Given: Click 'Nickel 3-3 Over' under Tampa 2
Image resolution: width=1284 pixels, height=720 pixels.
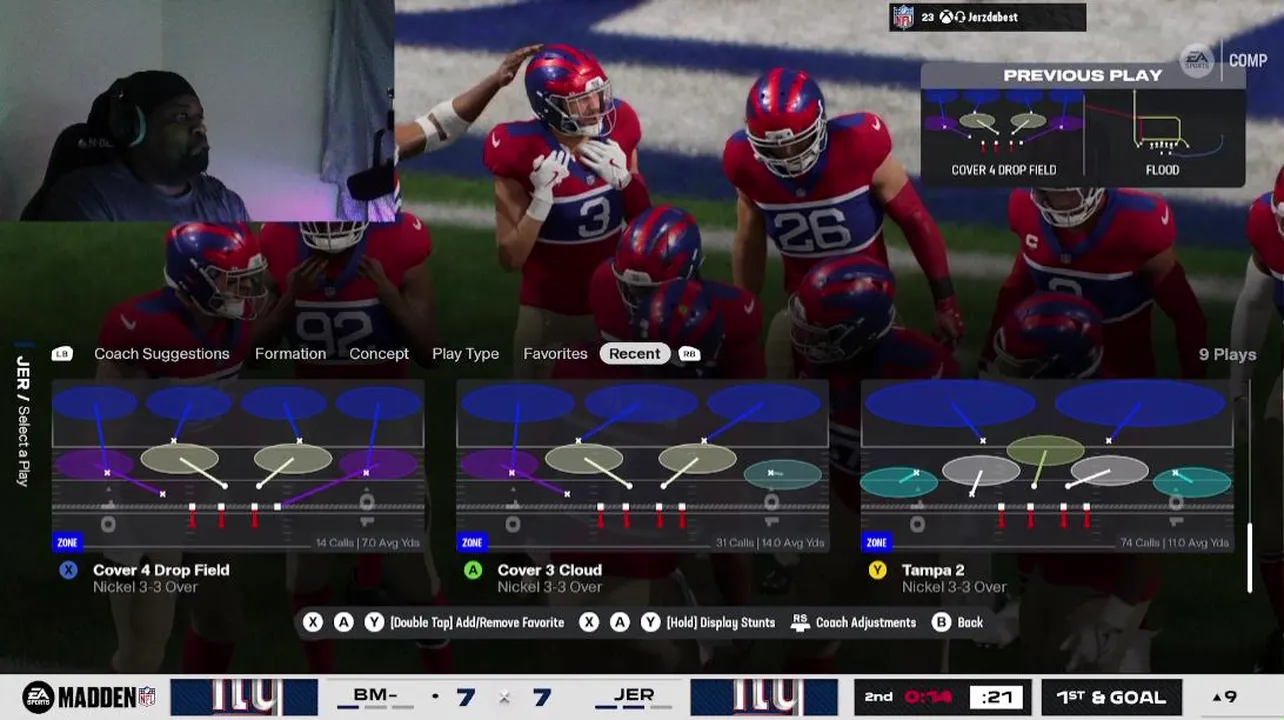Looking at the screenshot, I should click(x=954, y=587).
